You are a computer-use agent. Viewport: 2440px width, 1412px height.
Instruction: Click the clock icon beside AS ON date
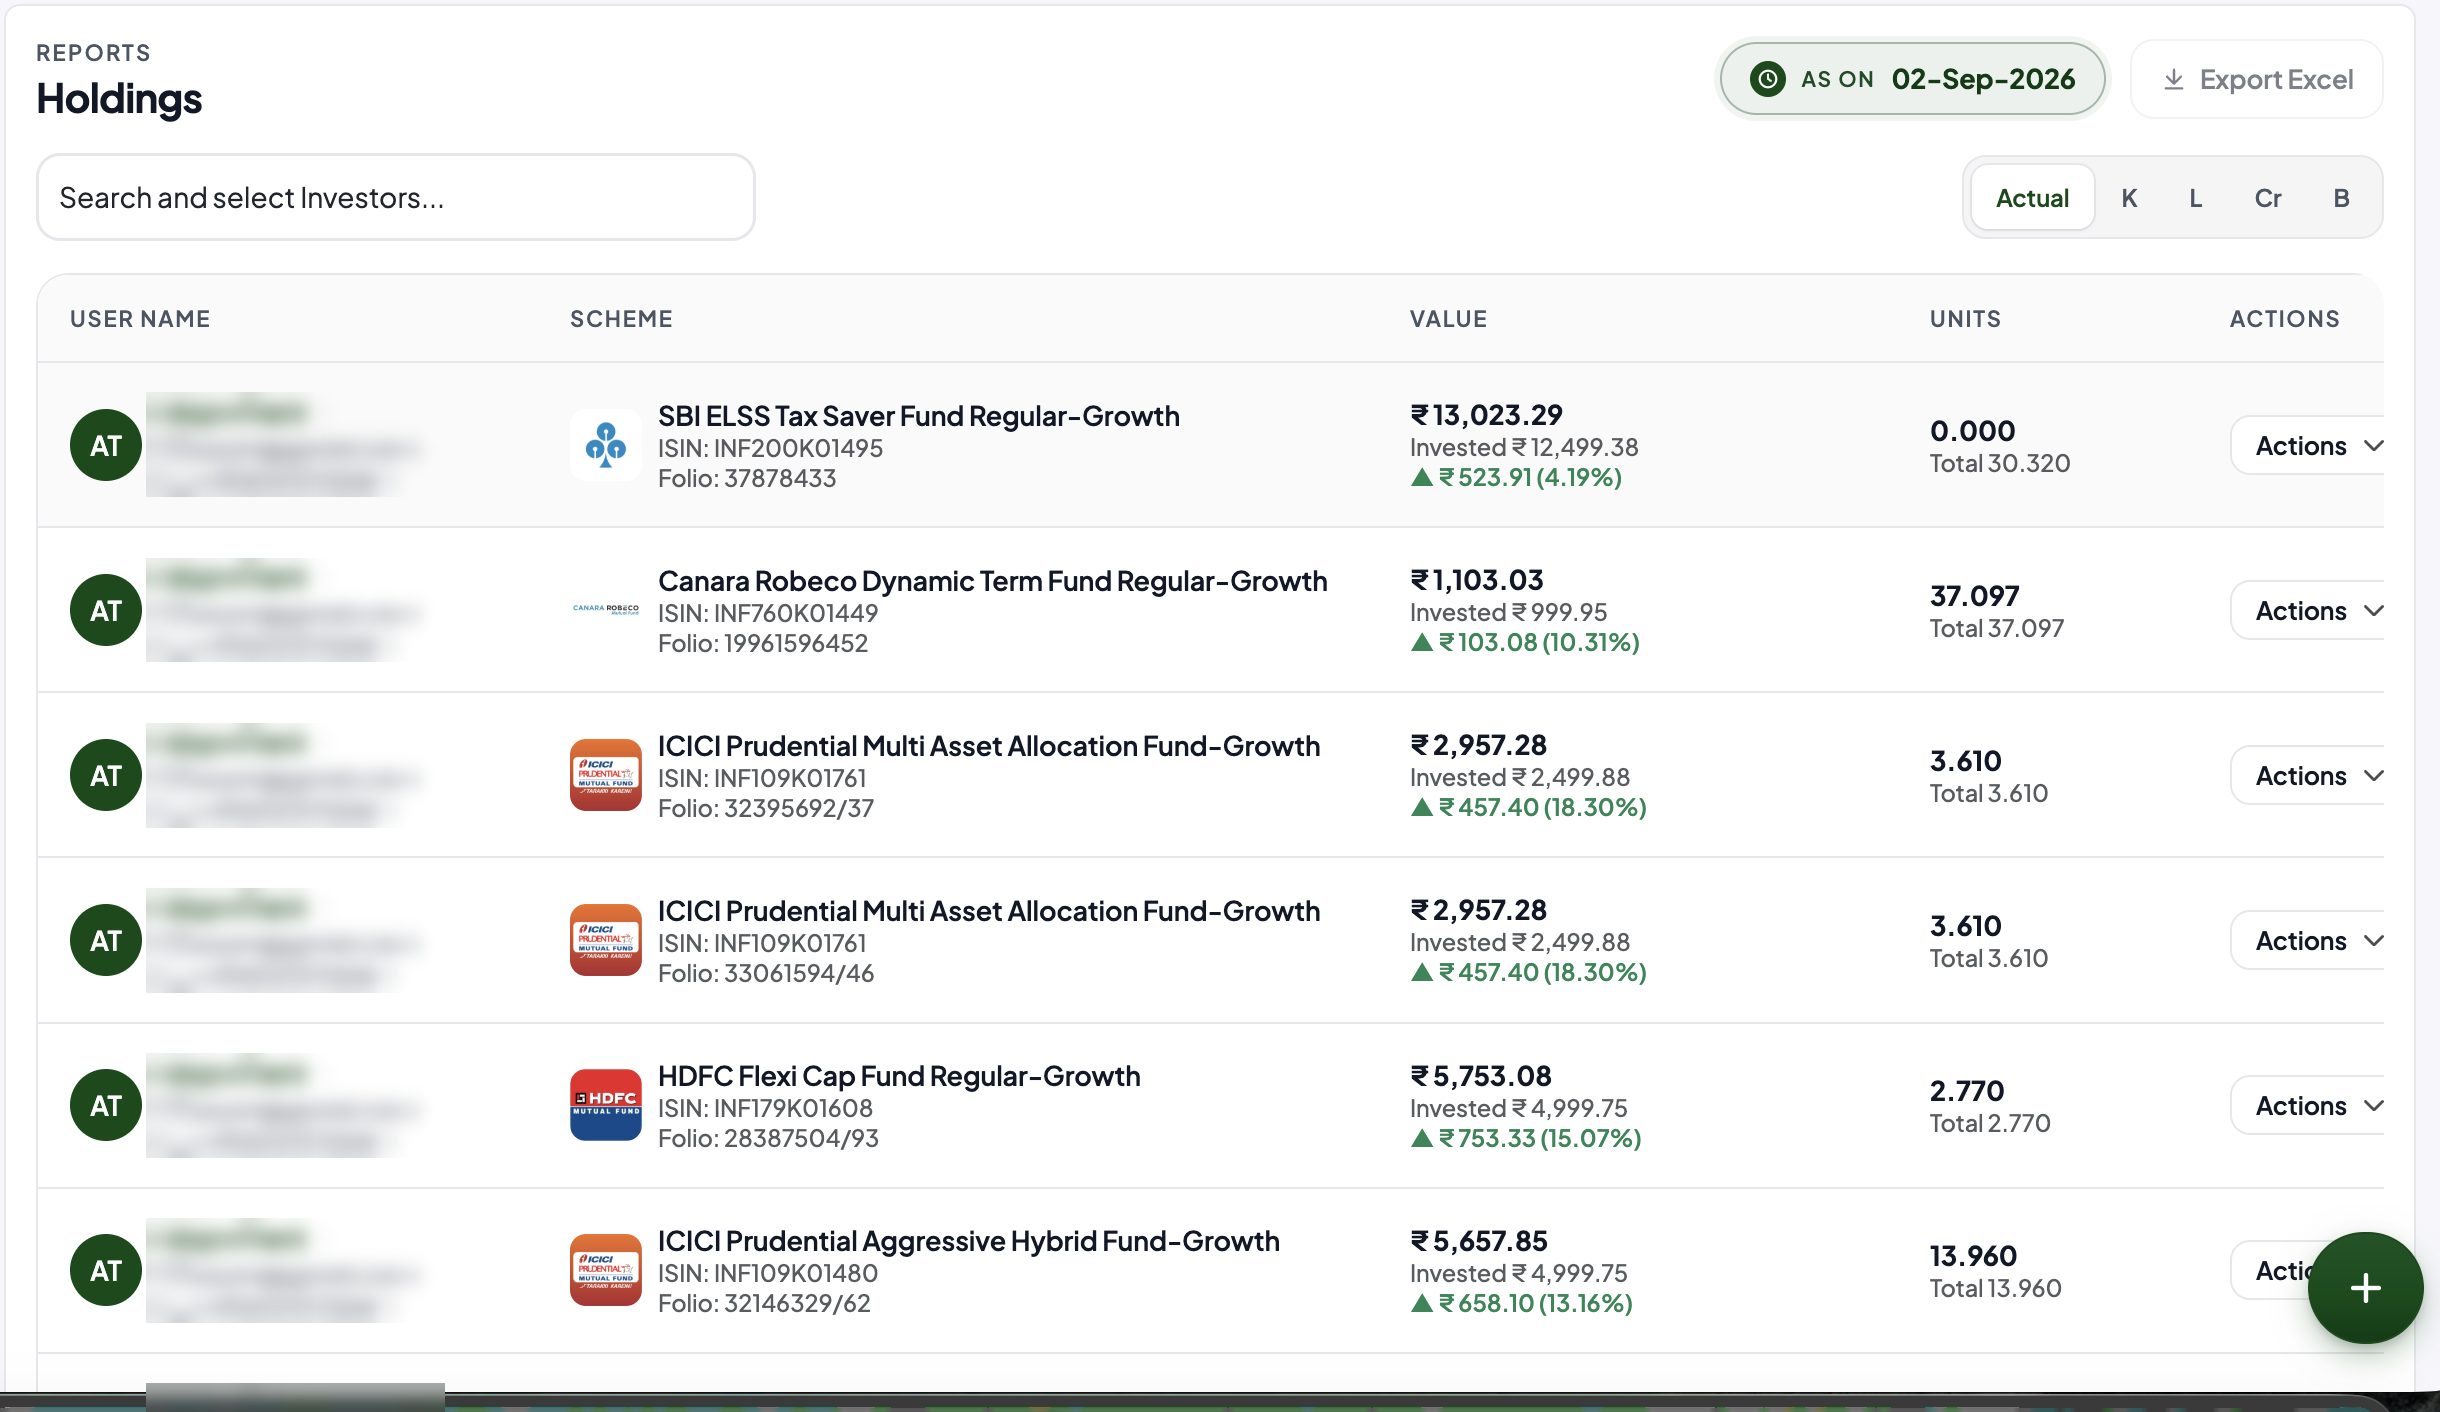pyautogui.click(x=1767, y=79)
